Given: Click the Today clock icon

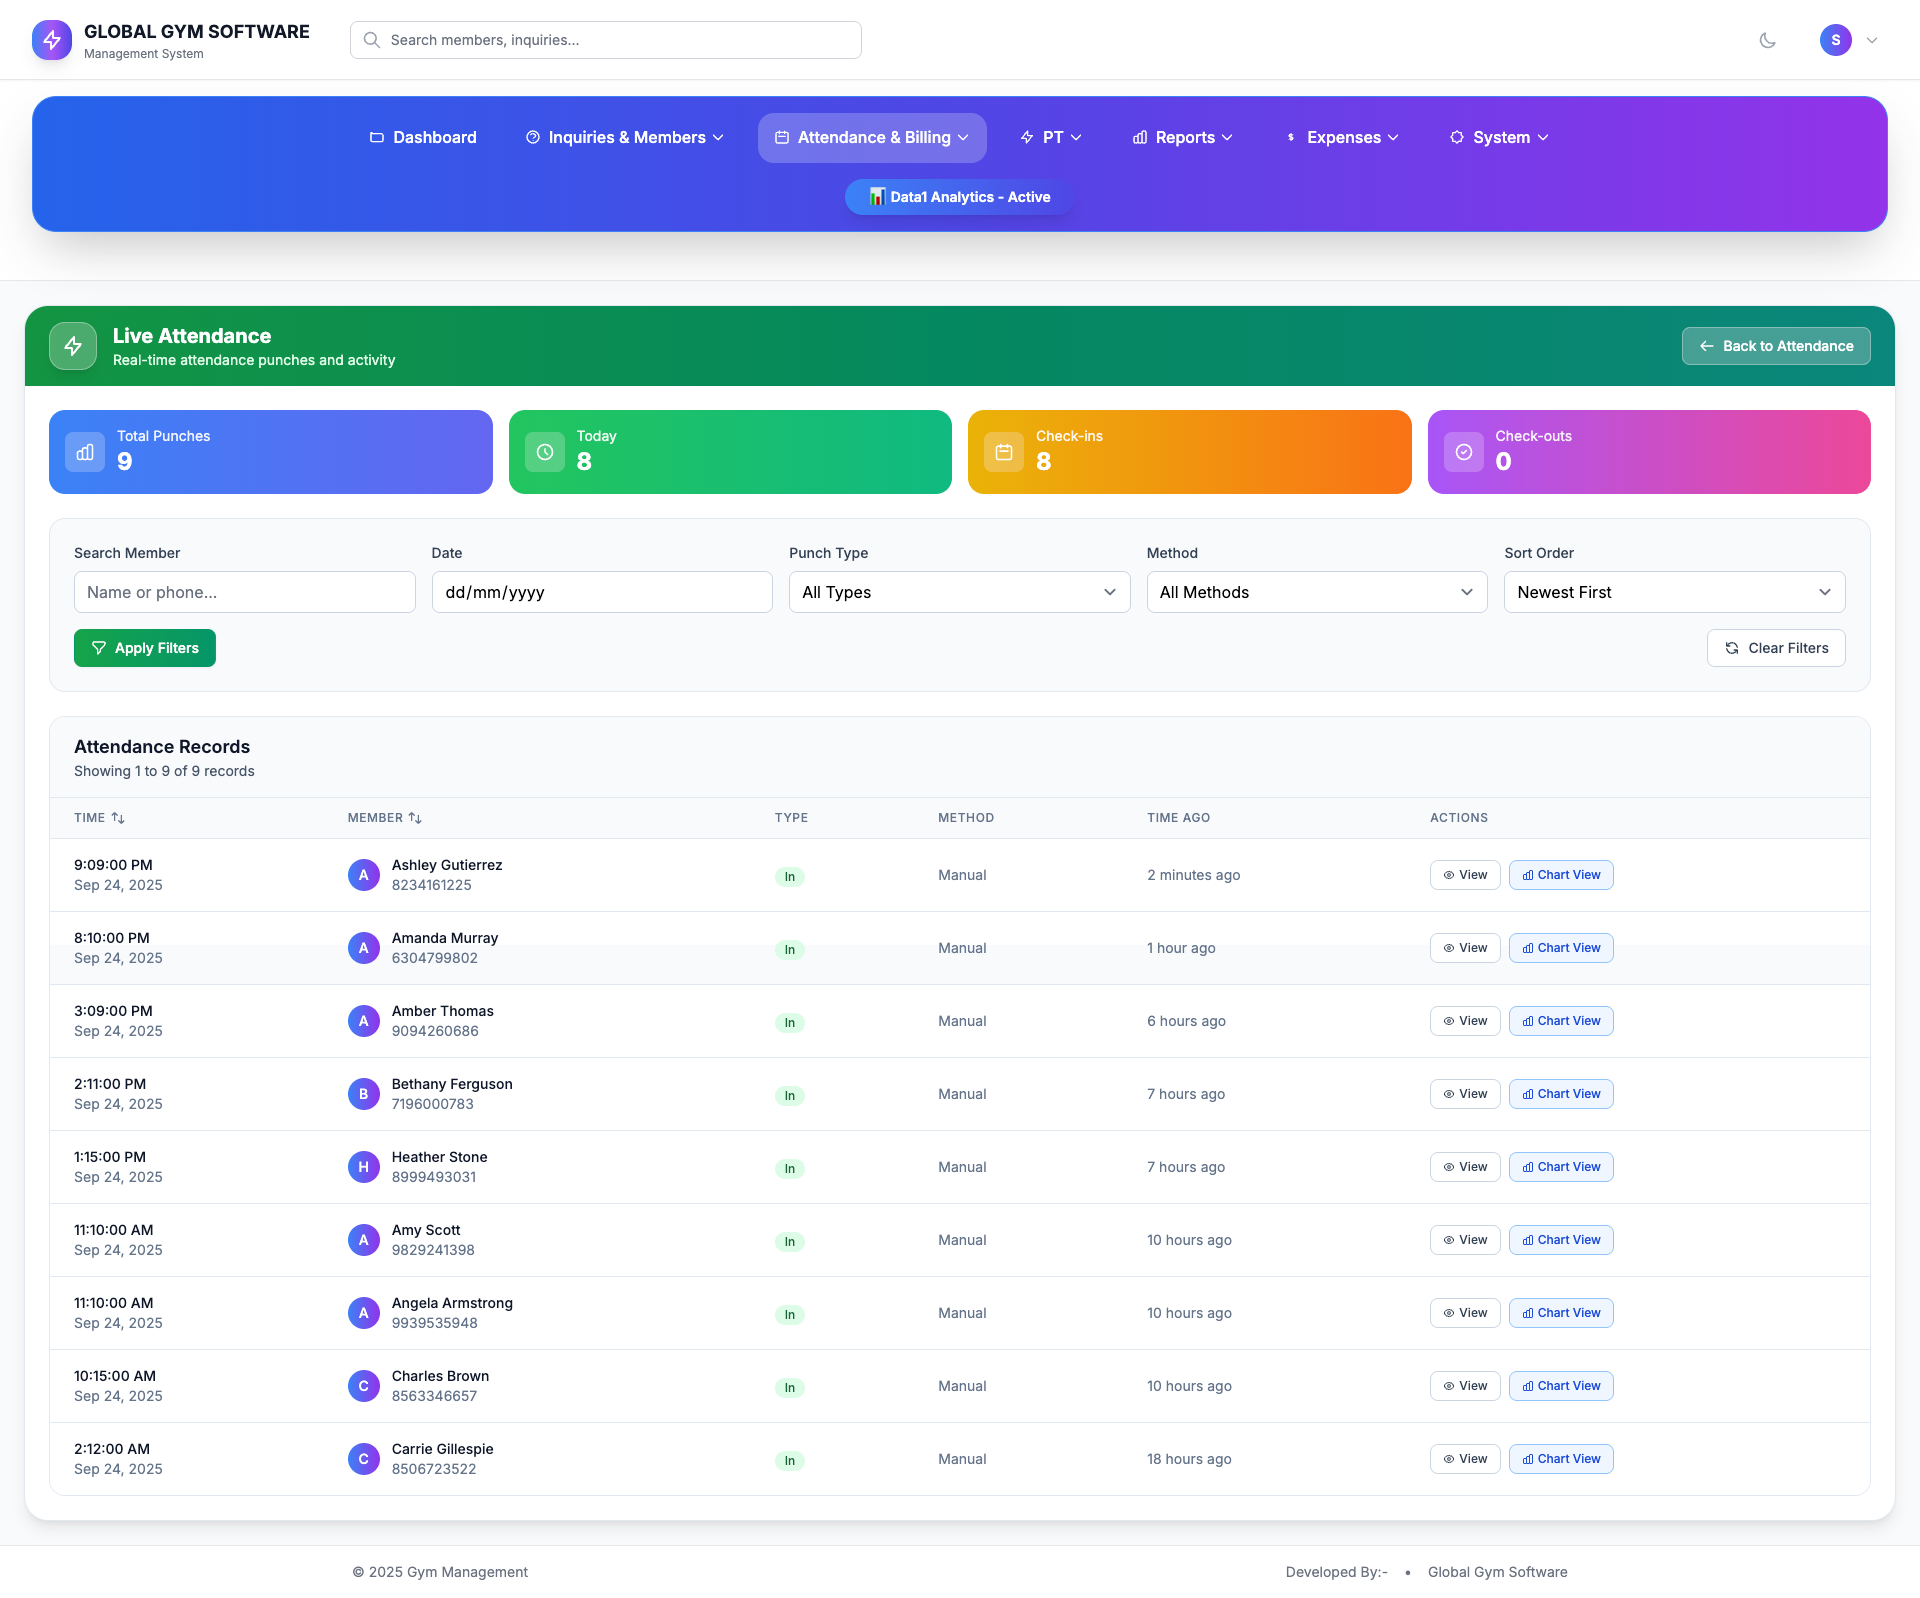Looking at the screenshot, I should coord(545,452).
